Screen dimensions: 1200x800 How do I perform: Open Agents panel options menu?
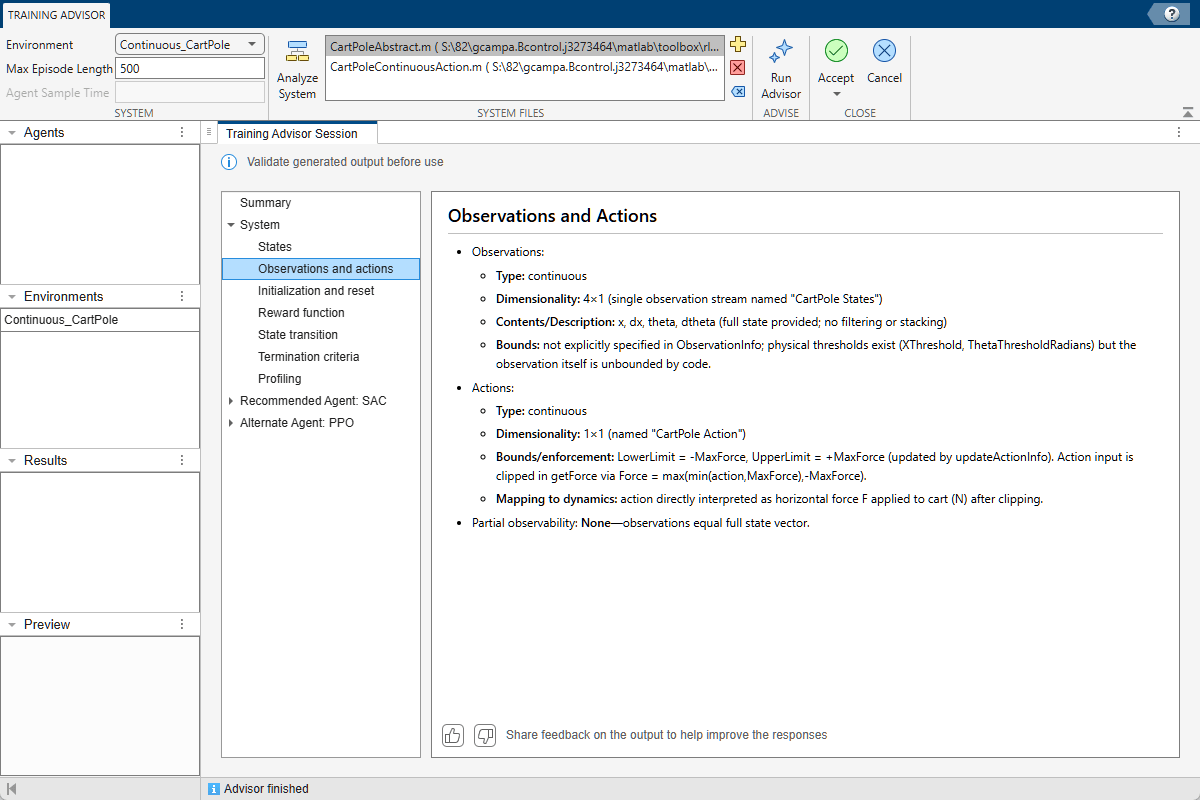(x=182, y=132)
